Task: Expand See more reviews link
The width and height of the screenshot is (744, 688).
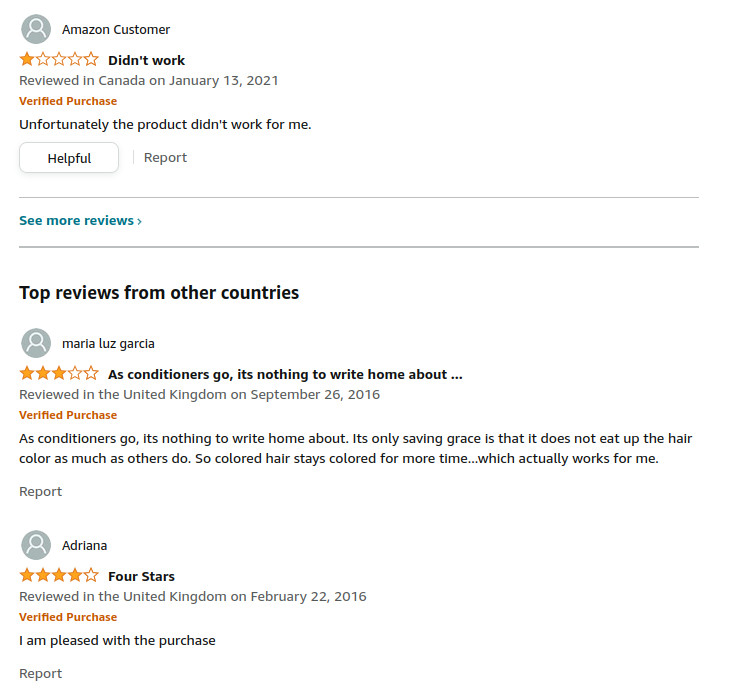Action: click(x=80, y=220)
